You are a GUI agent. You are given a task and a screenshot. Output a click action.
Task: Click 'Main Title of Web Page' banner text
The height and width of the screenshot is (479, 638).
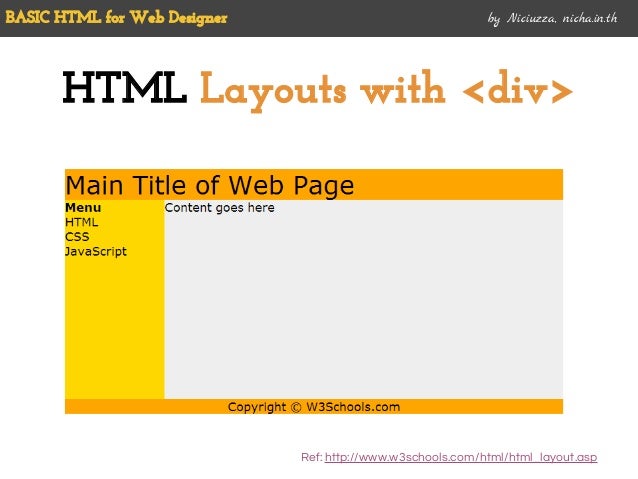coord(210,186)
